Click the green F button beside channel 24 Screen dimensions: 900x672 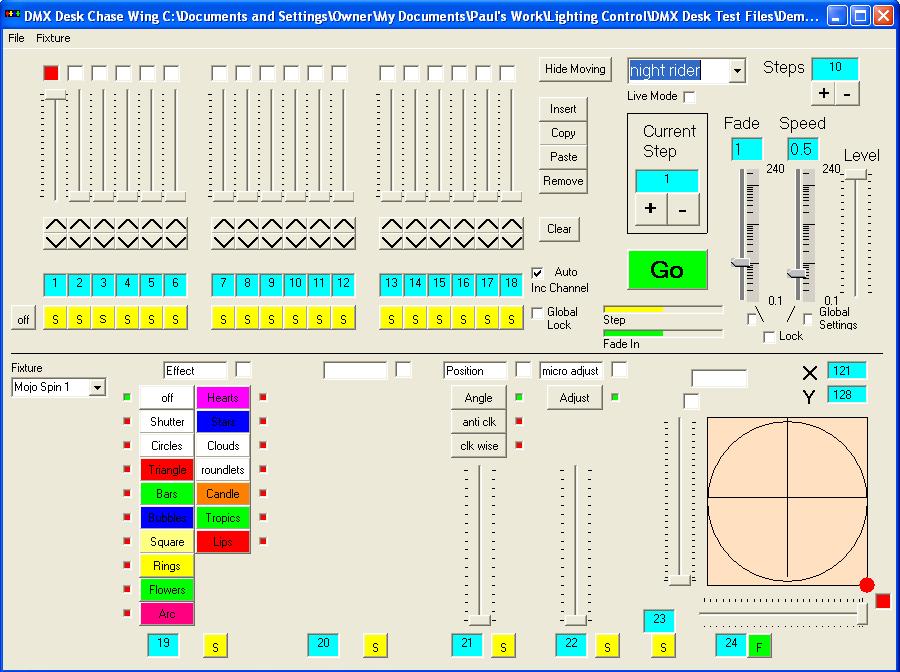760,646
